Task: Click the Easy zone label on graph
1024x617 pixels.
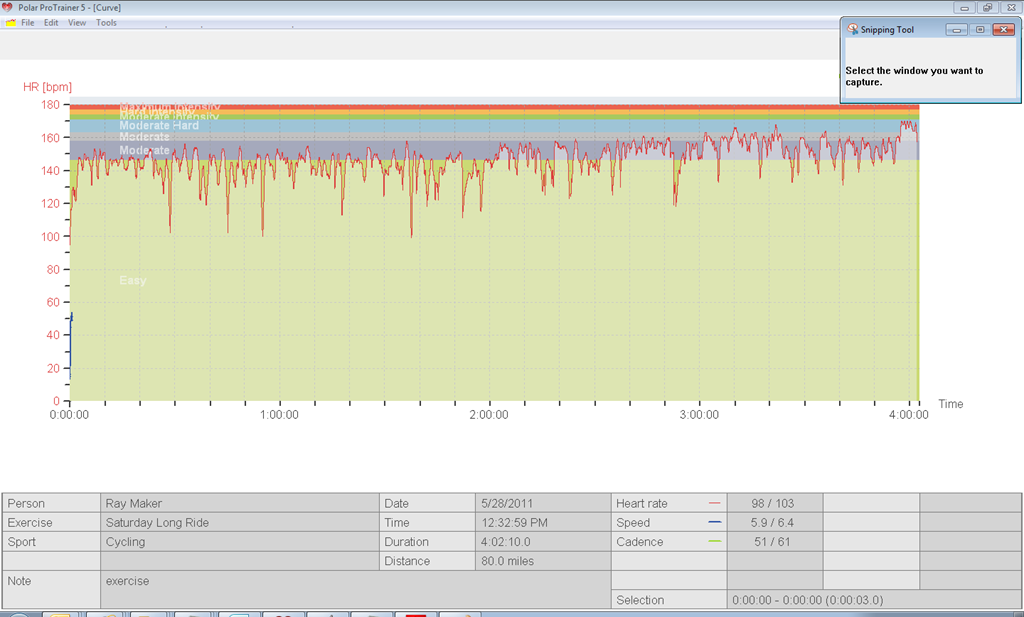Action: coord(133,280)
